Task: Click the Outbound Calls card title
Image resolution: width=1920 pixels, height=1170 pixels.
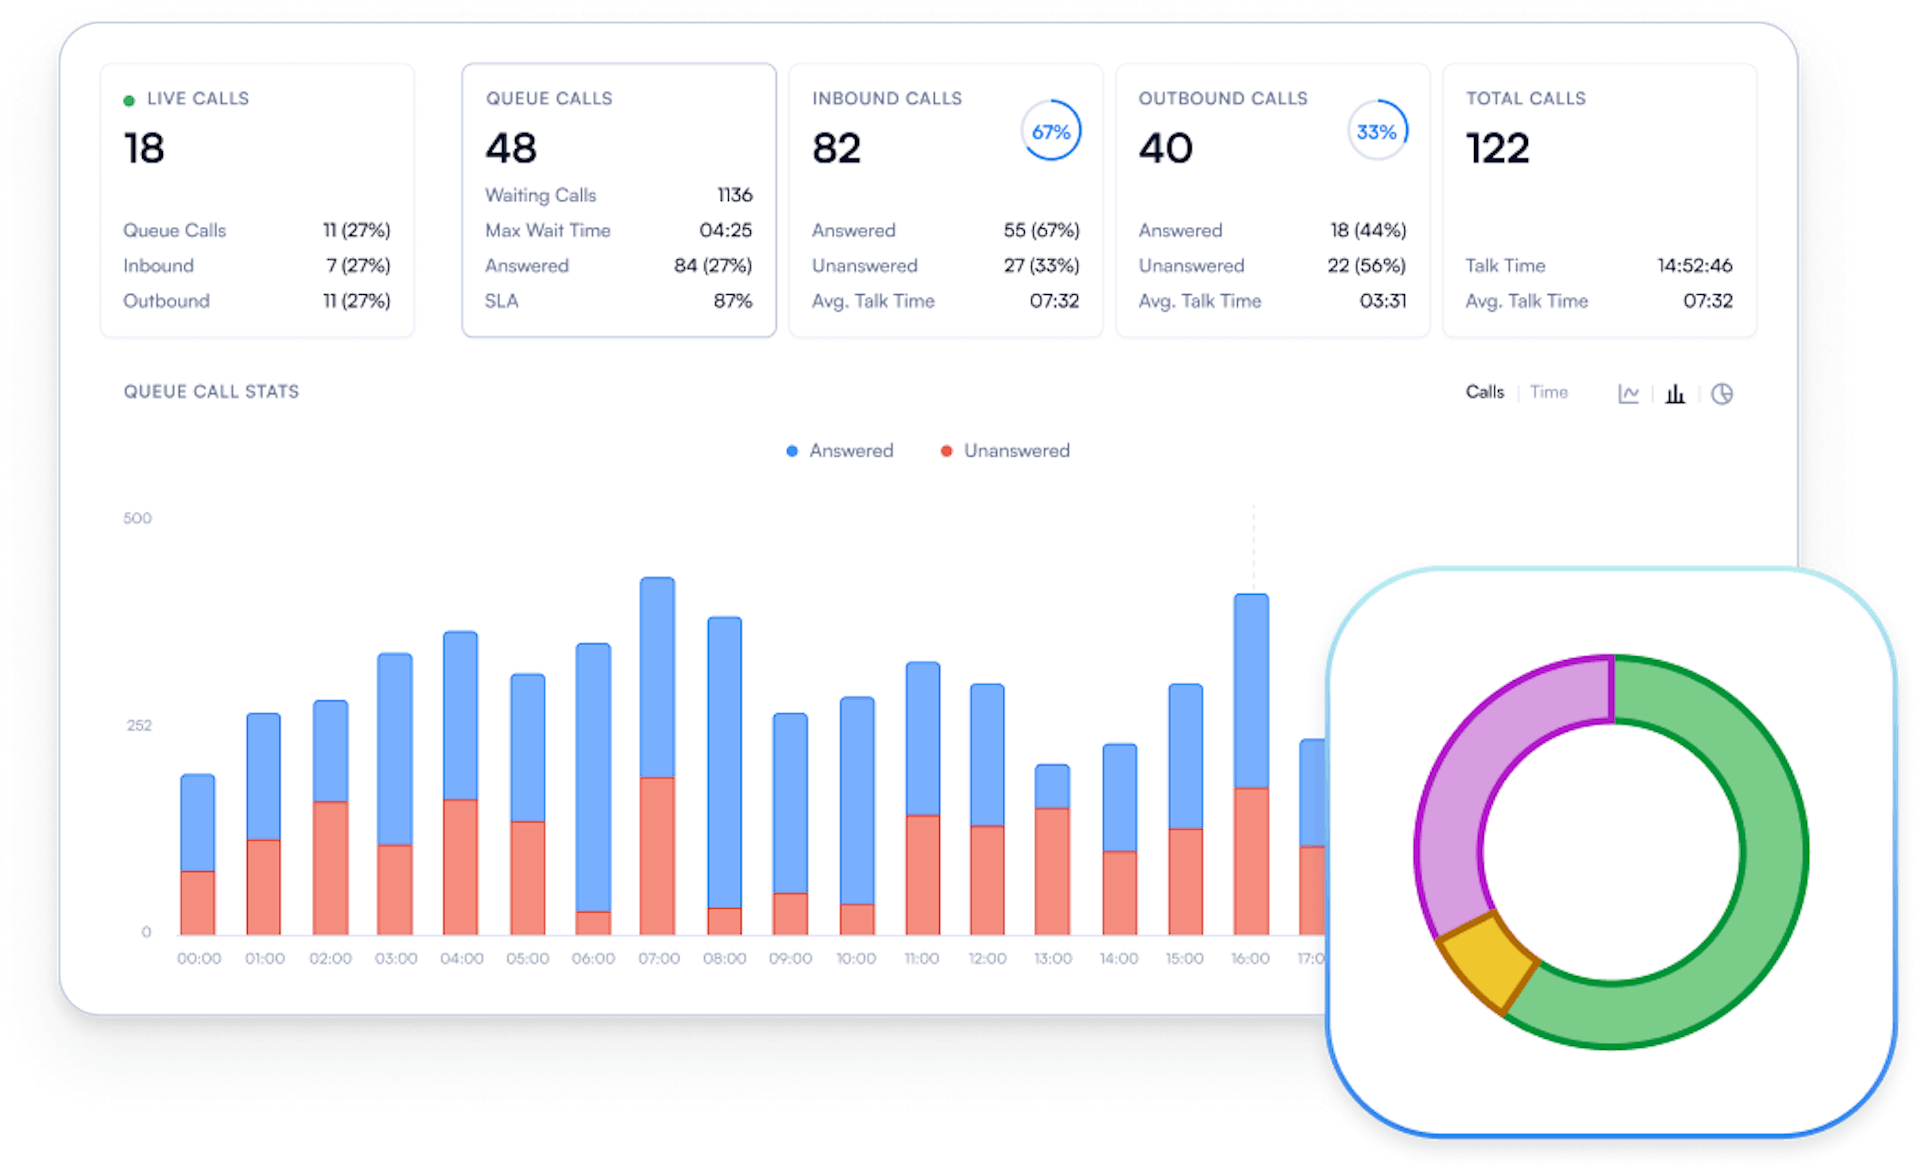Action: pos(1222,98)
